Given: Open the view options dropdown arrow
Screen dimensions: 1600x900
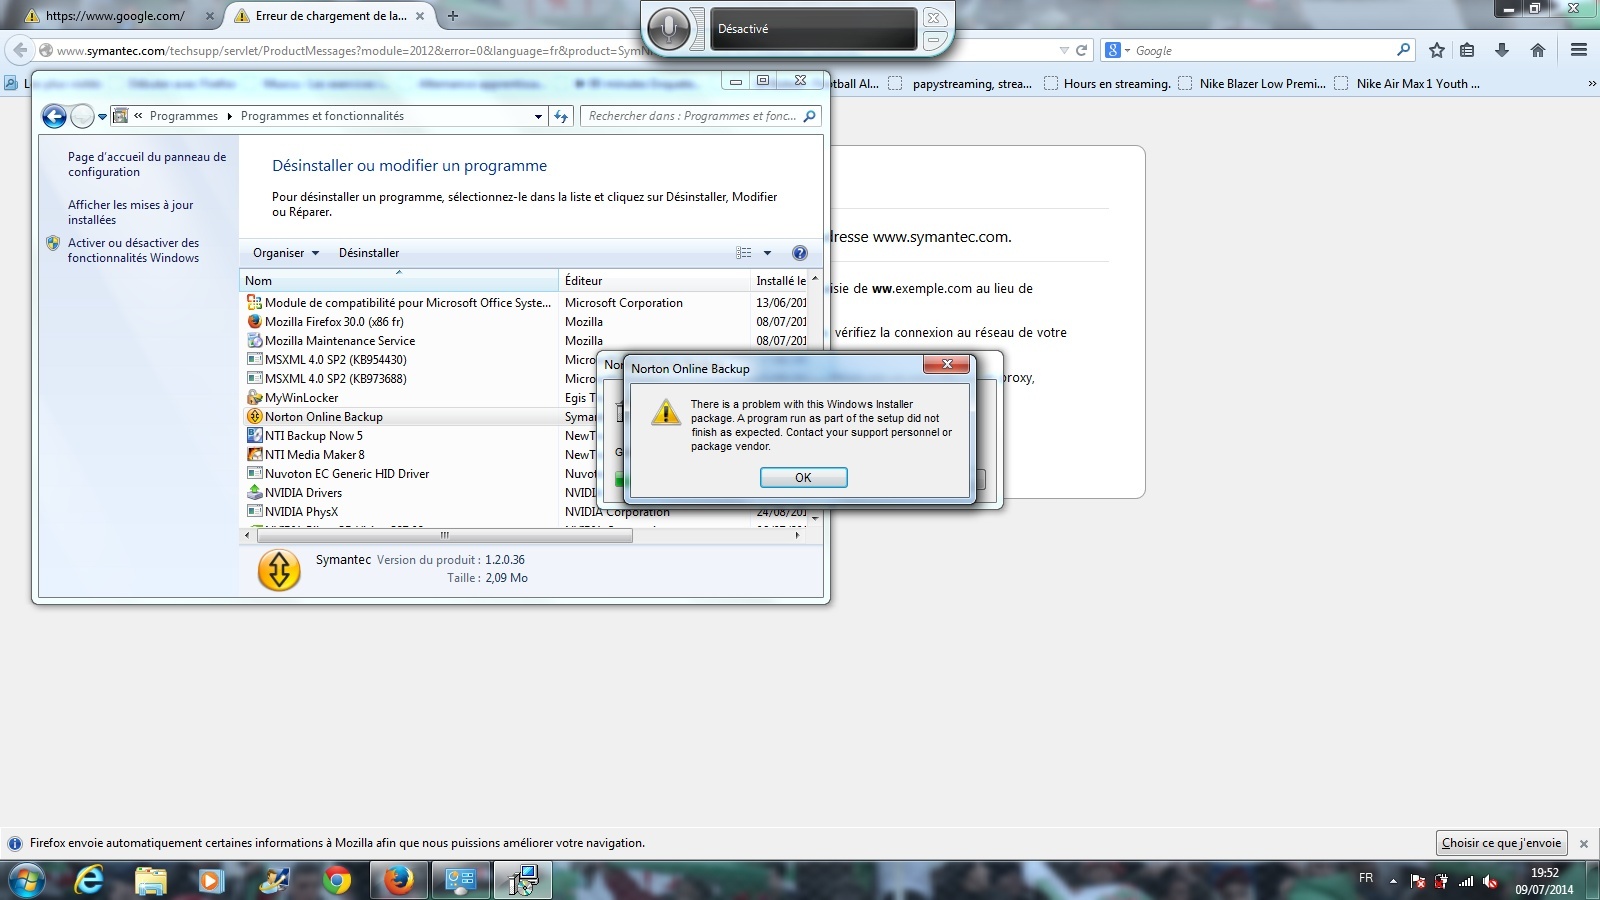Looking at the screenshot, I should click(x=768, y=253).
